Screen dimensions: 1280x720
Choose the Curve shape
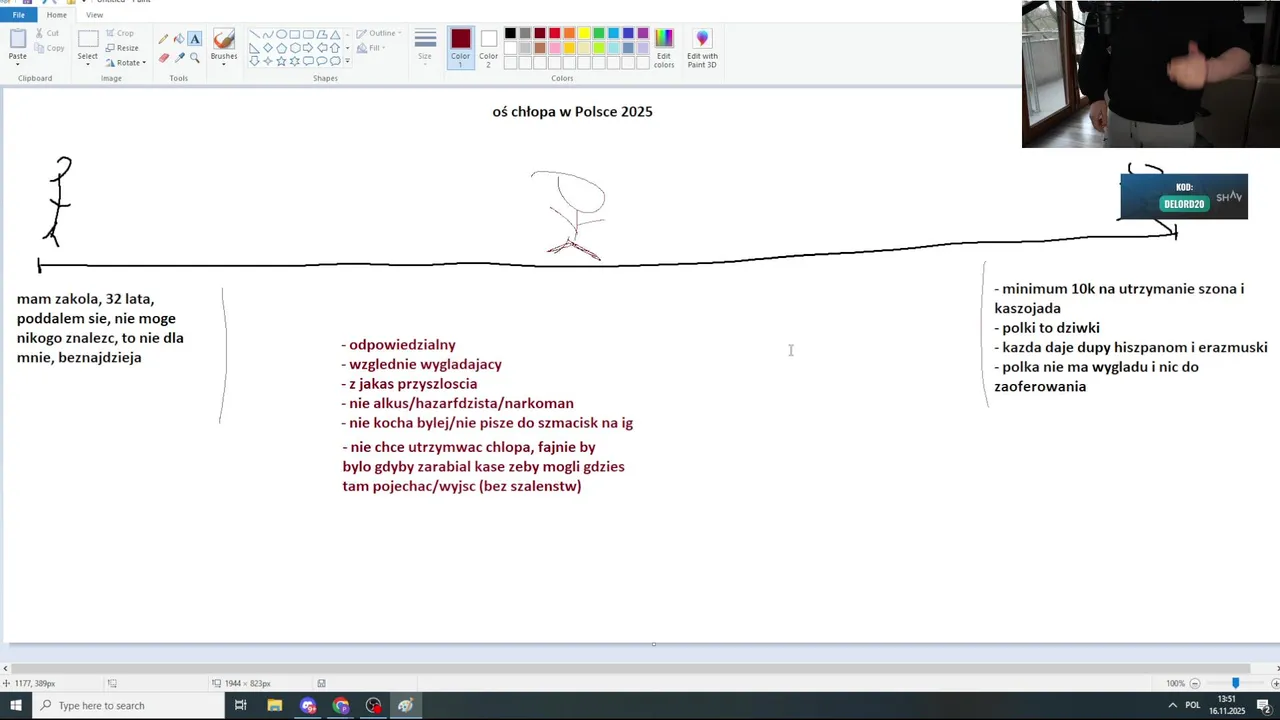[x=268, y=34]
